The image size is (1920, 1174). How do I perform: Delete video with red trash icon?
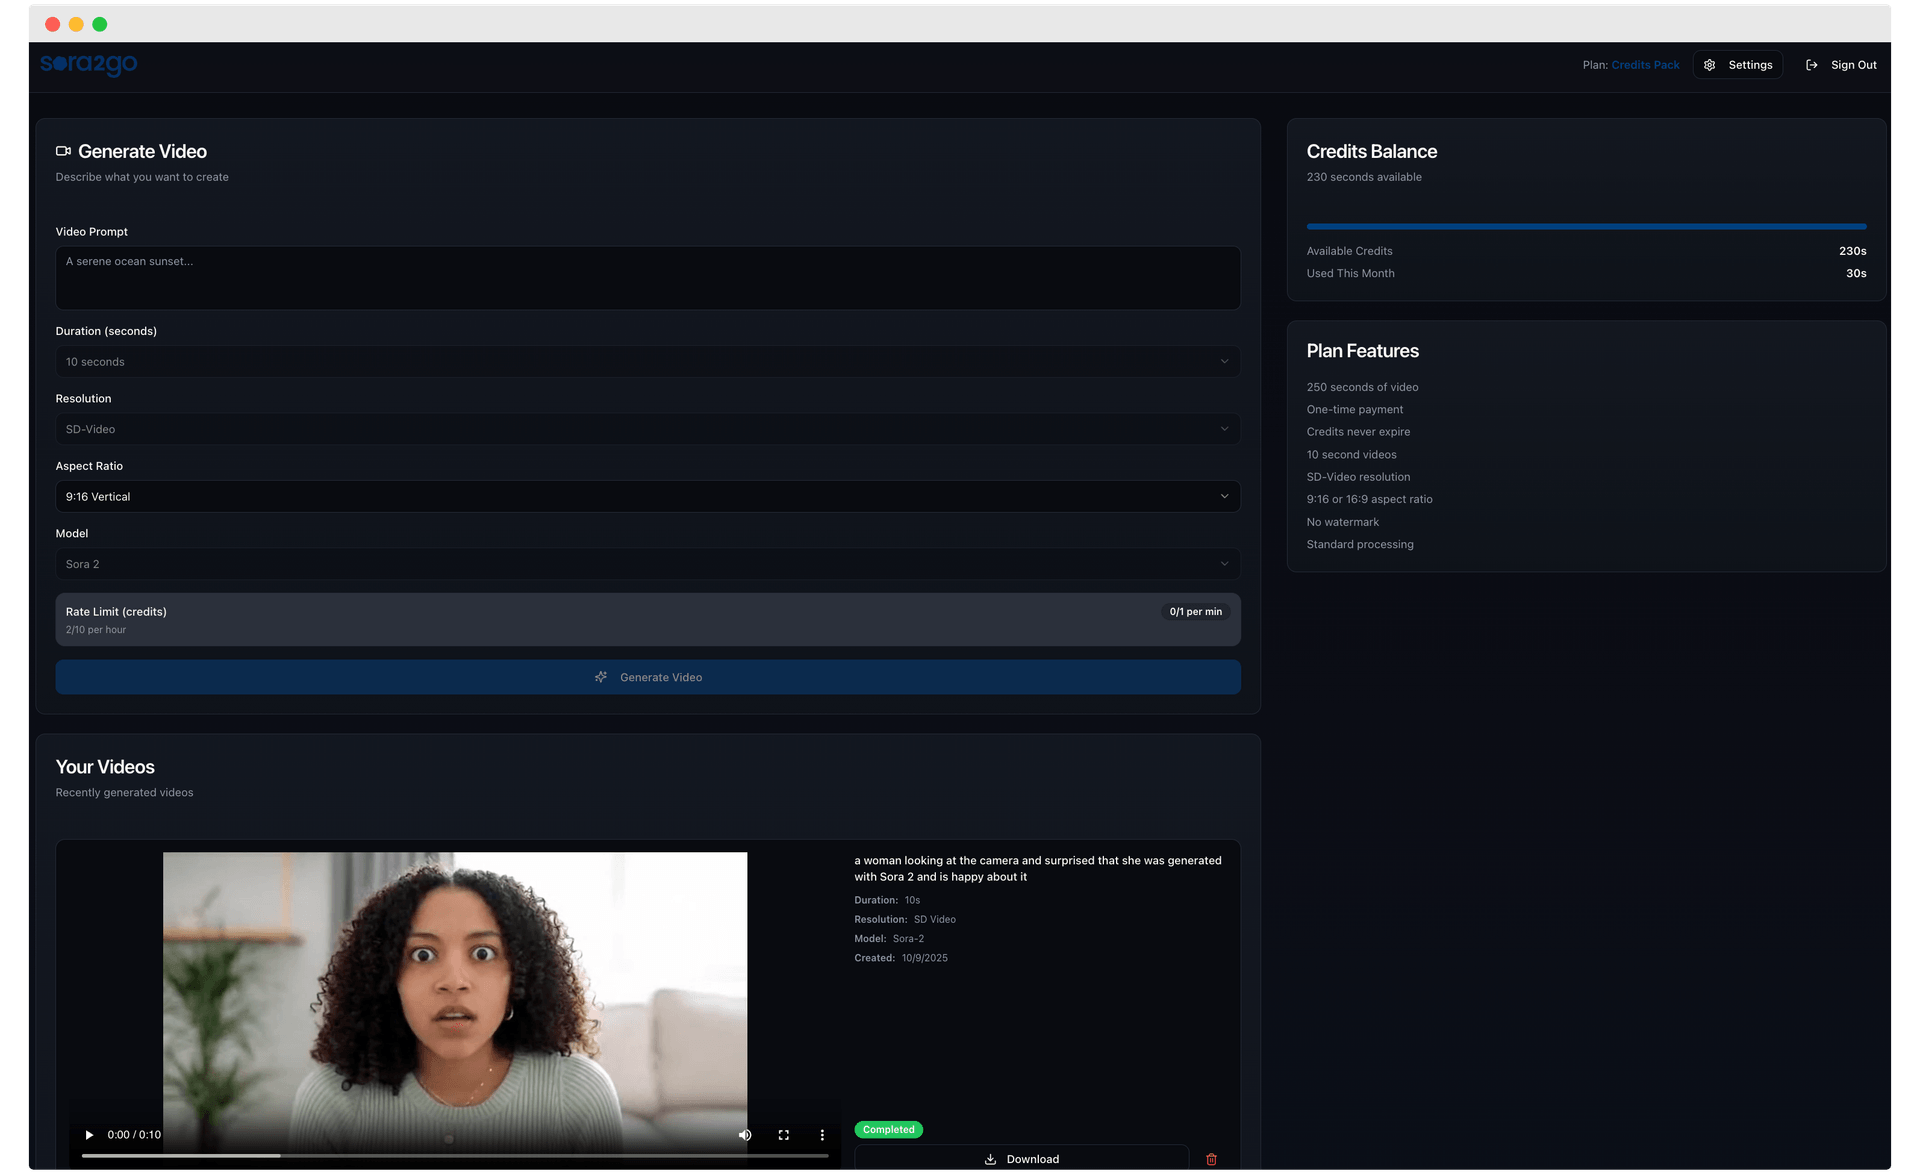pyautogui.click(x=1211, y=1159)
